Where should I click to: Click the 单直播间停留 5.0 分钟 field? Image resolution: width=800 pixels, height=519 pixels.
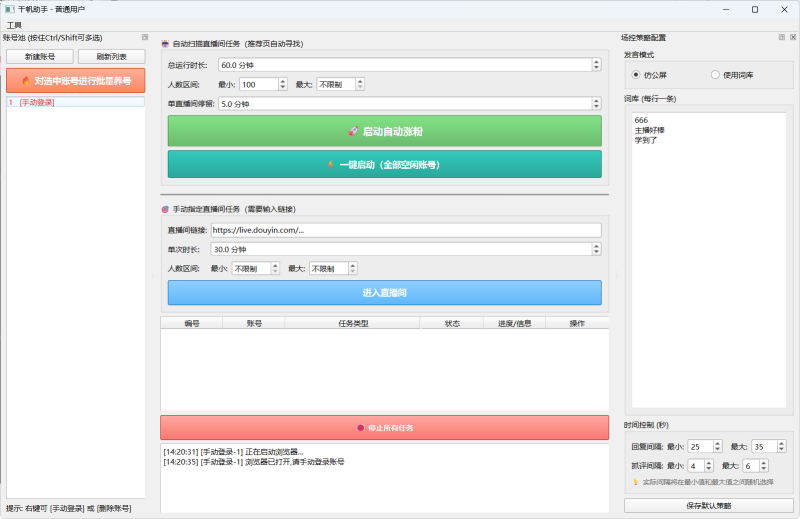[x=405, y=104]
